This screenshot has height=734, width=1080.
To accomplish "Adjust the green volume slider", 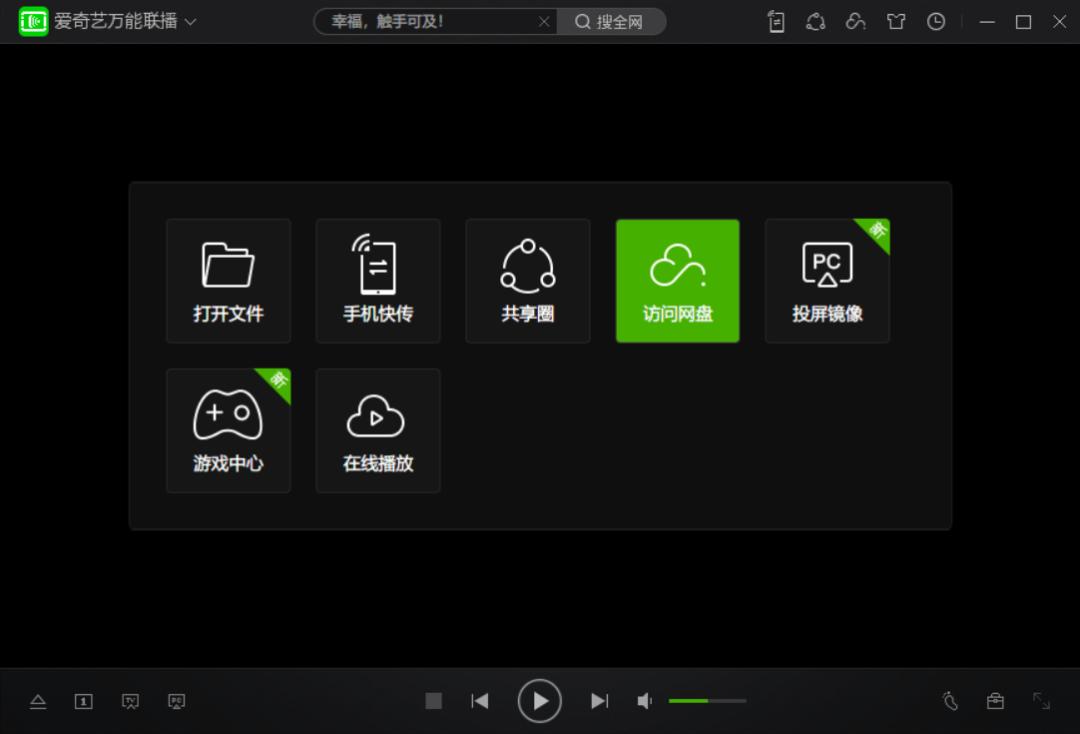I will pyautogui.click(x=700, y=700).
